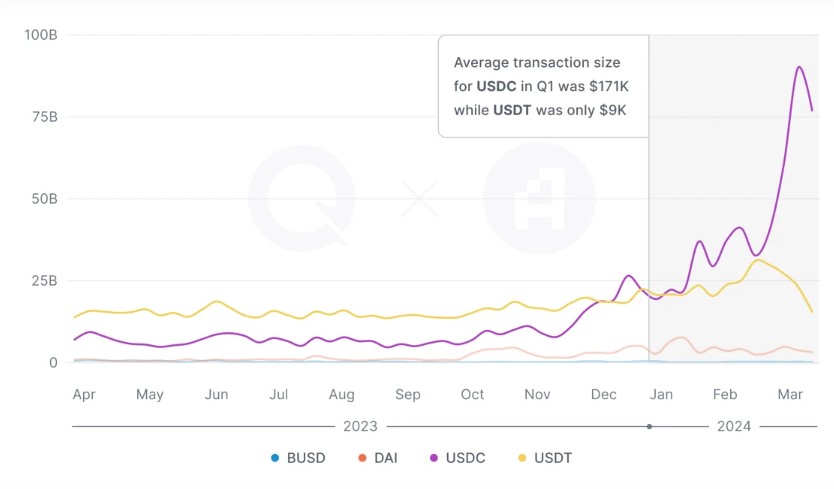Click the circular Q watermark logo

pyautogui.click(x=301, y=198)
